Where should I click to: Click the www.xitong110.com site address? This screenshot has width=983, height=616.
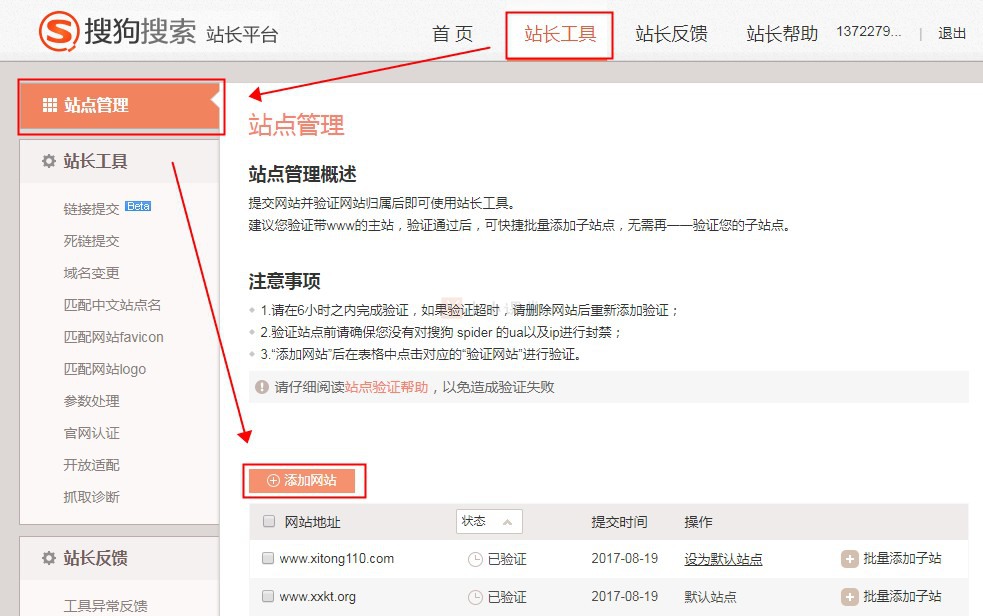pyautogui.click(x=337, y=558)
